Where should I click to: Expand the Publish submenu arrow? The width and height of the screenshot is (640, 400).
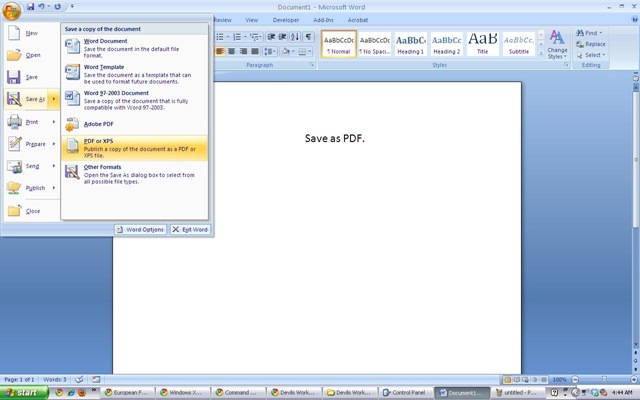pyautogui.click(x=53, y=188)
